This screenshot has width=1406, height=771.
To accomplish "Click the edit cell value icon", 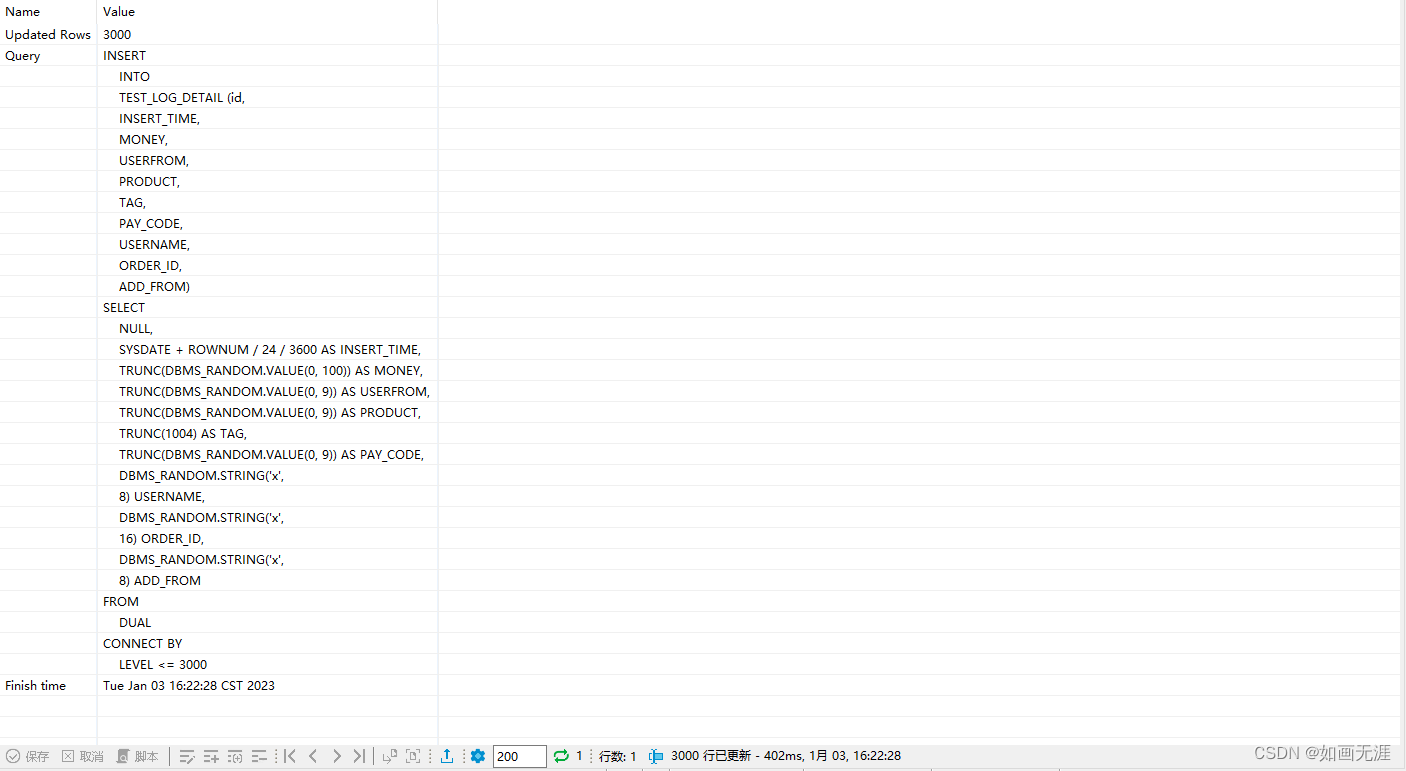I will [x=187, y=756].
